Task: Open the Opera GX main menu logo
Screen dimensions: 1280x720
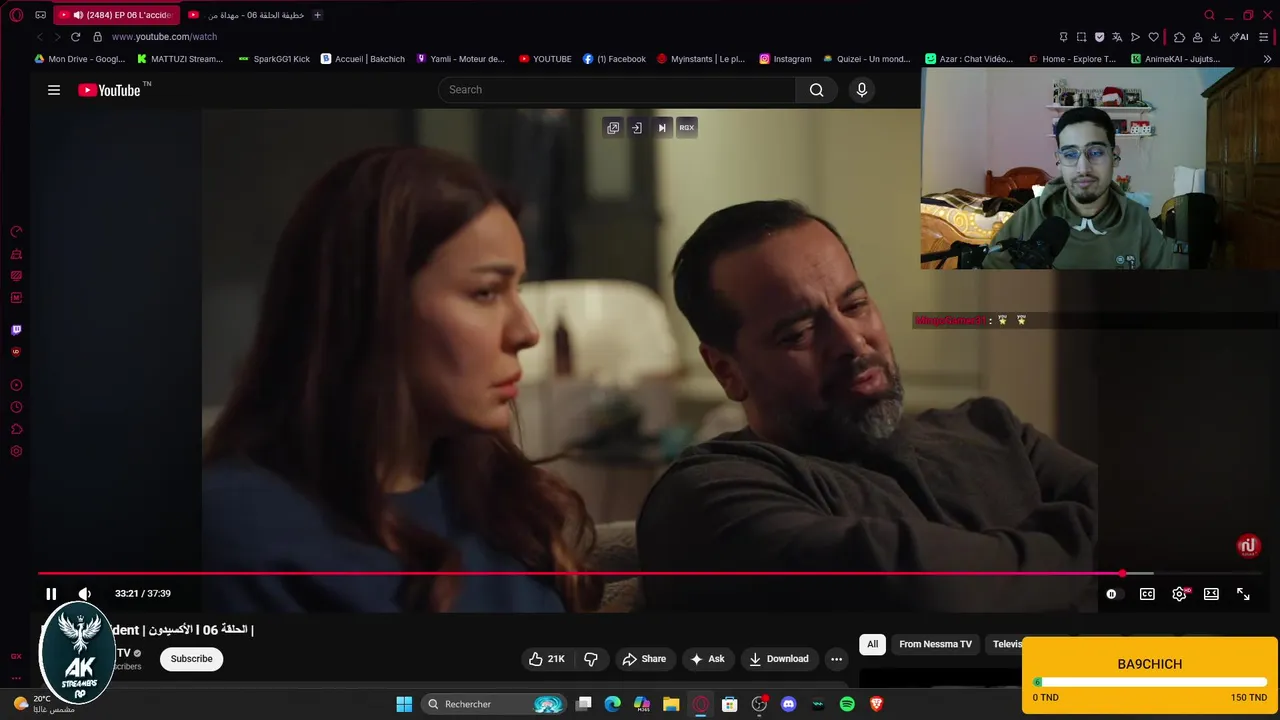Action: (x=16, y=15)
